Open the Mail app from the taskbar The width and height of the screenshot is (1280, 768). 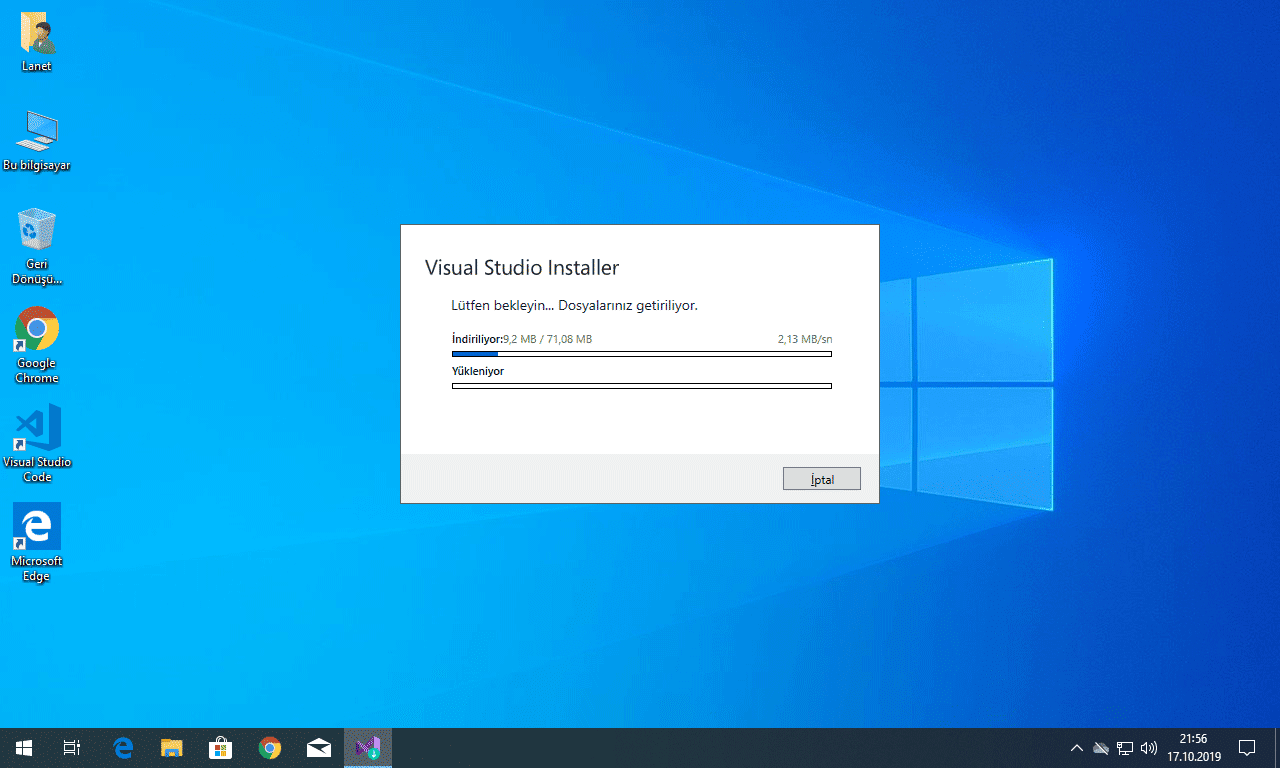319,748
